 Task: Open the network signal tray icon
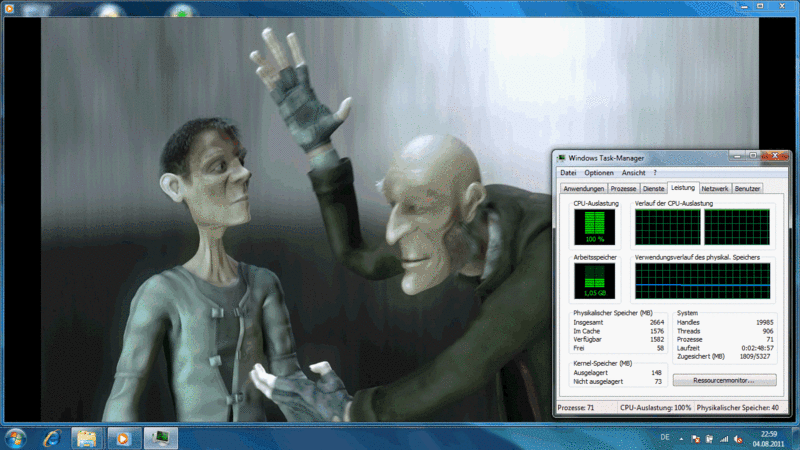(724, 439)
